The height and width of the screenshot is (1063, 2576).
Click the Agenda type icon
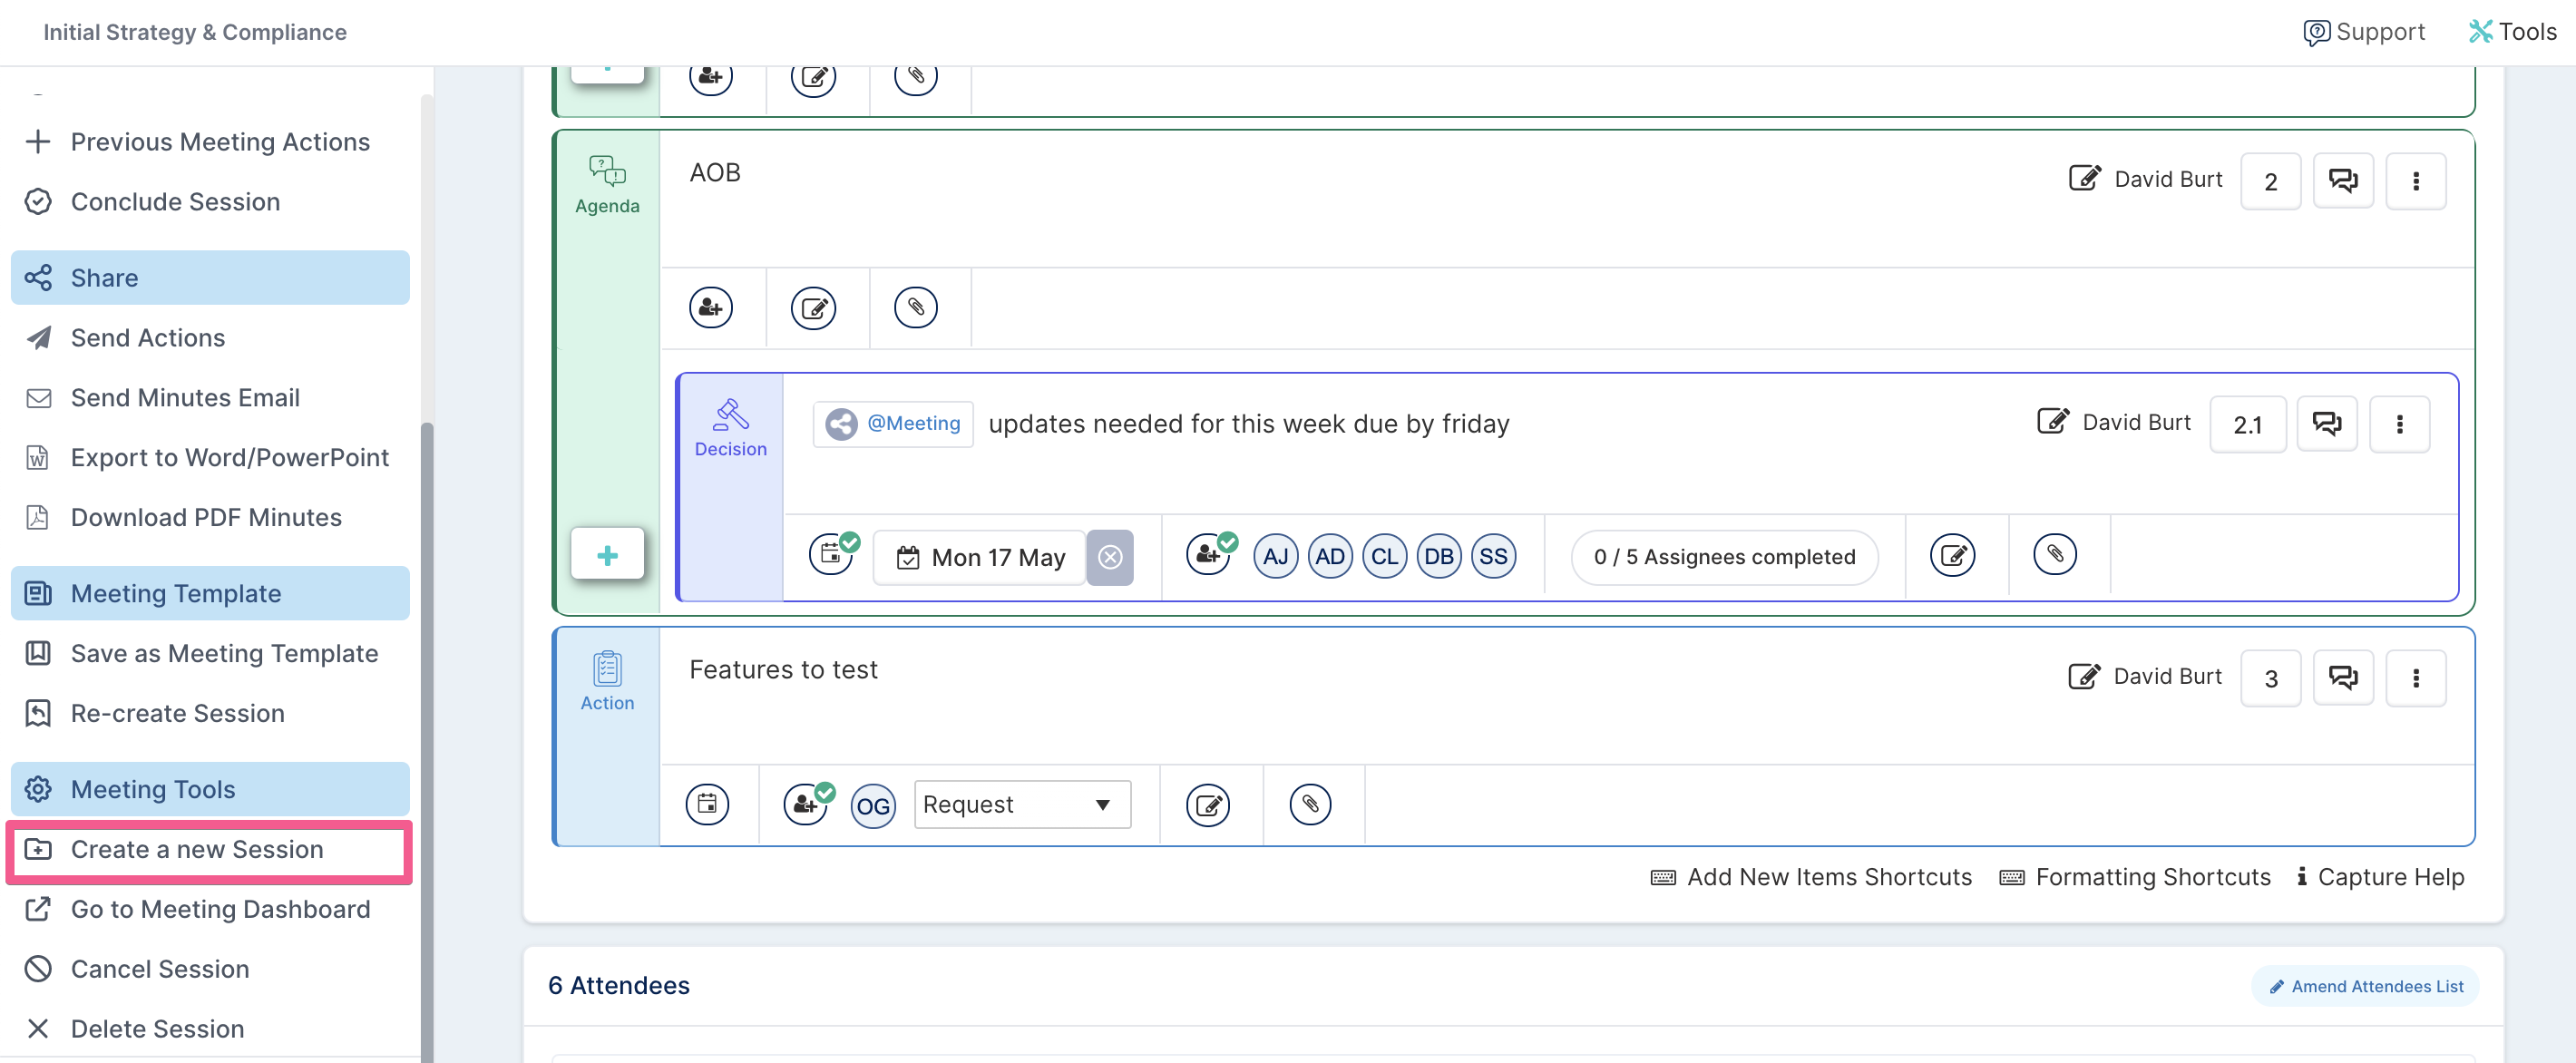(x=607, y=184)
